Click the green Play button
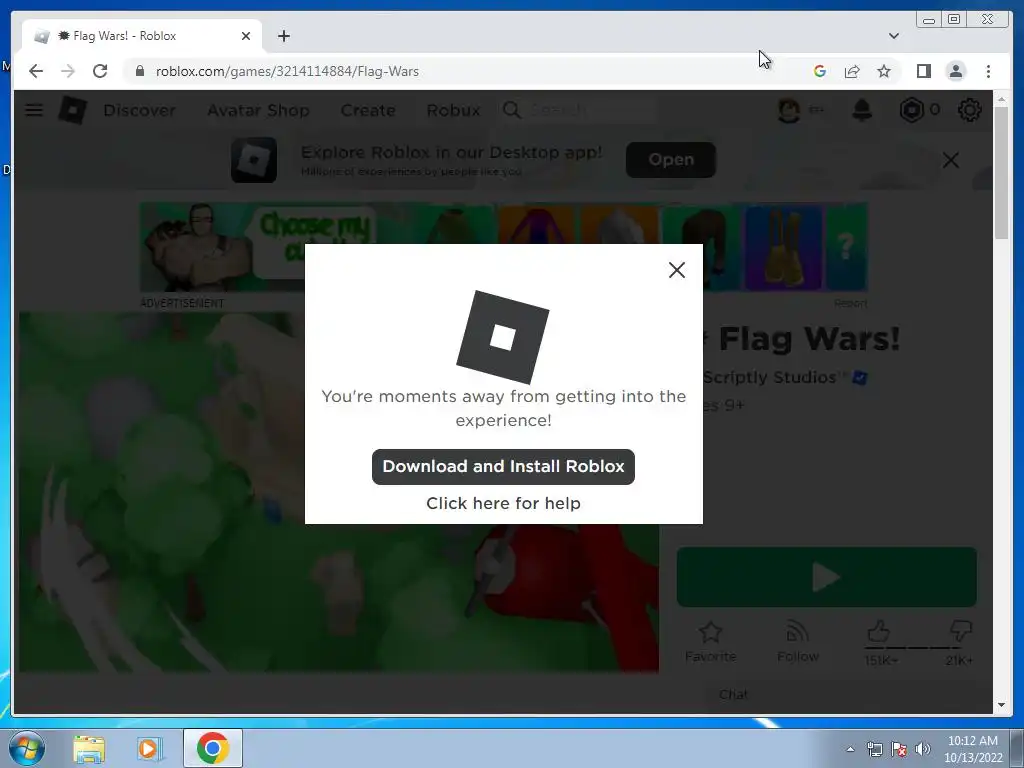Image resolution: width=1024 pixels, height=768 pixels. coord(826,577)
